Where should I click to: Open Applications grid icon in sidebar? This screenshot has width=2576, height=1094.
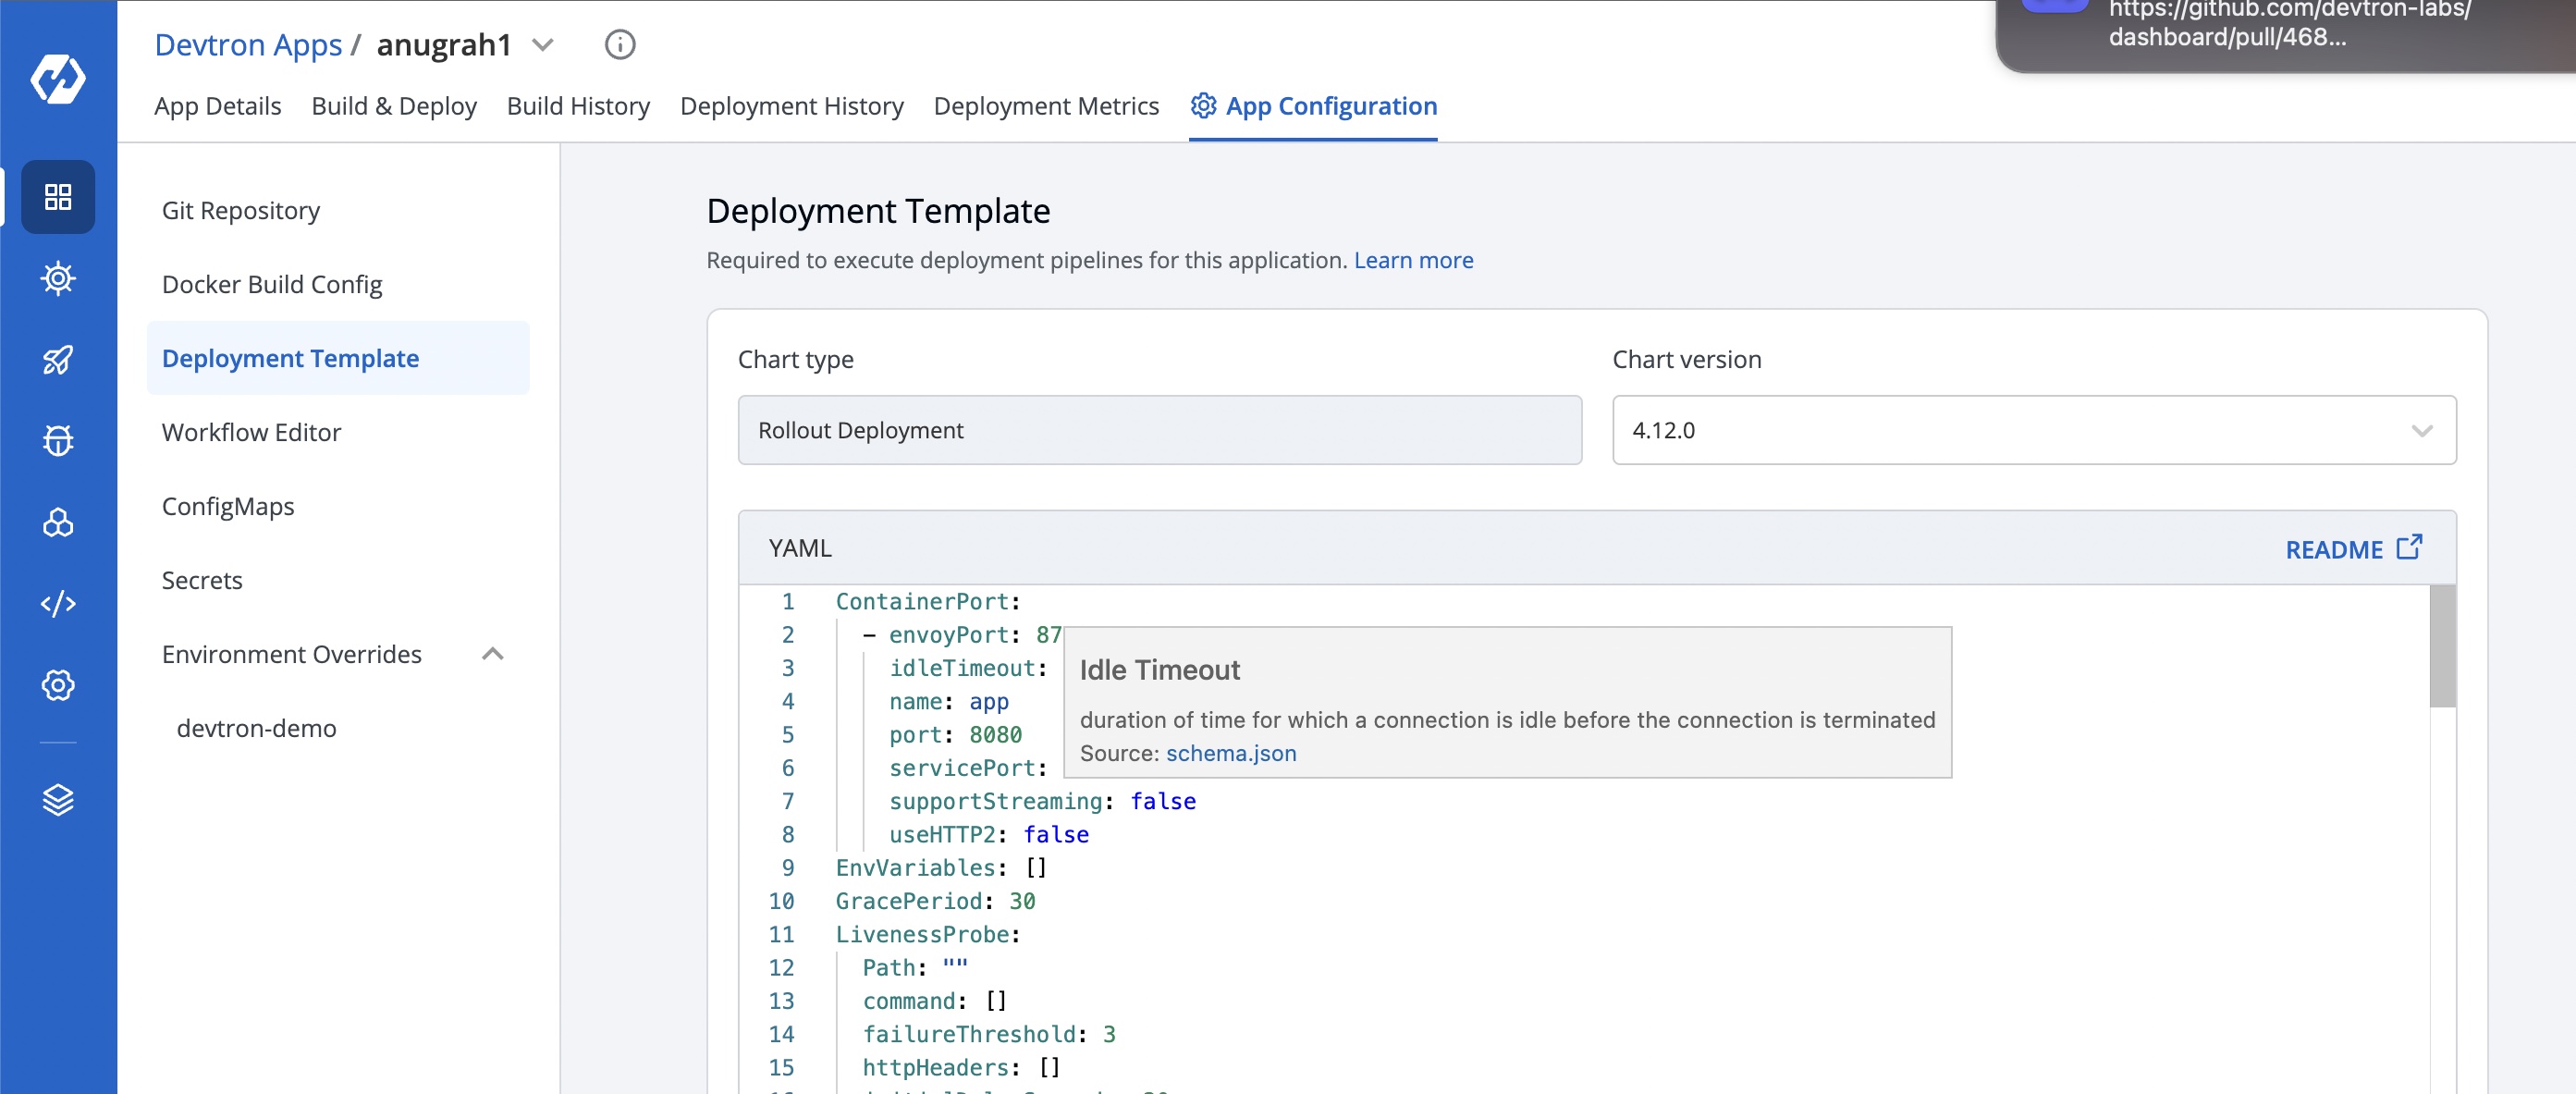tap(58, 197)
